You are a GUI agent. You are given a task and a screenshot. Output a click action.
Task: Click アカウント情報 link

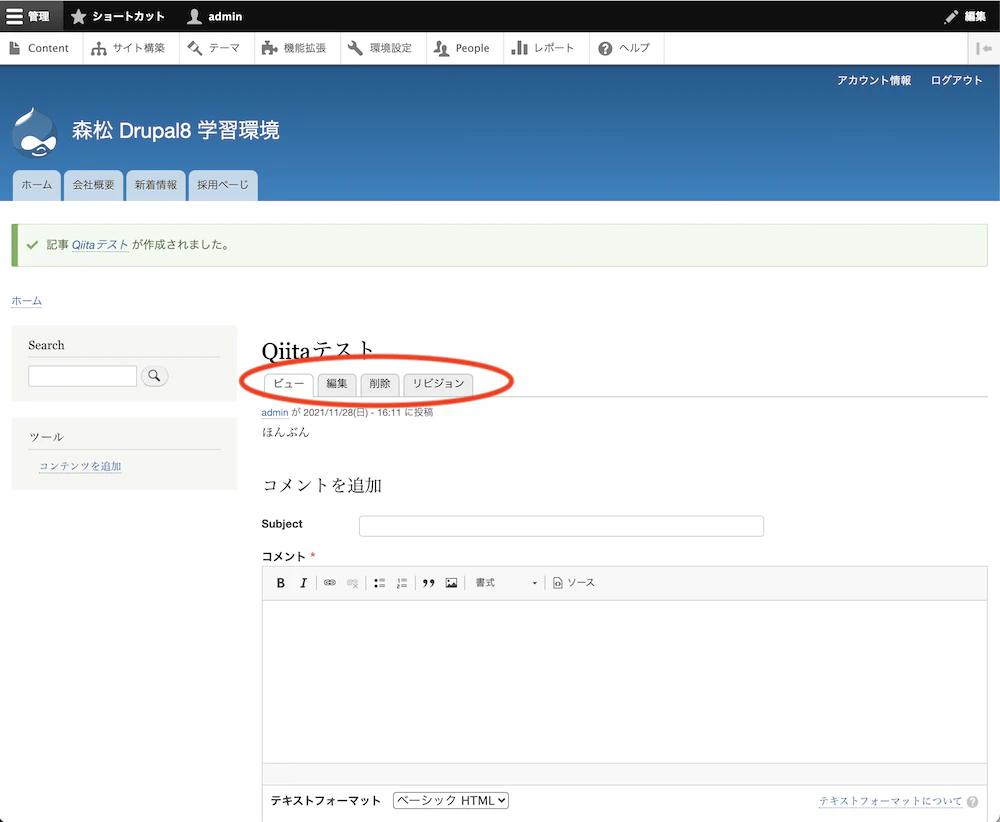pyautogui.click(x=874, y=80)
